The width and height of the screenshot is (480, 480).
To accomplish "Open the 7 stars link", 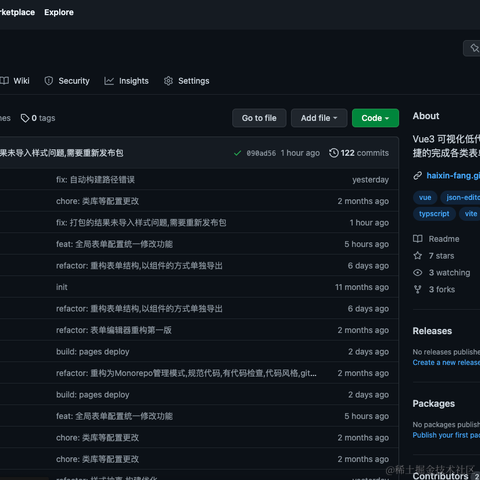I will [x=441, y=256].
